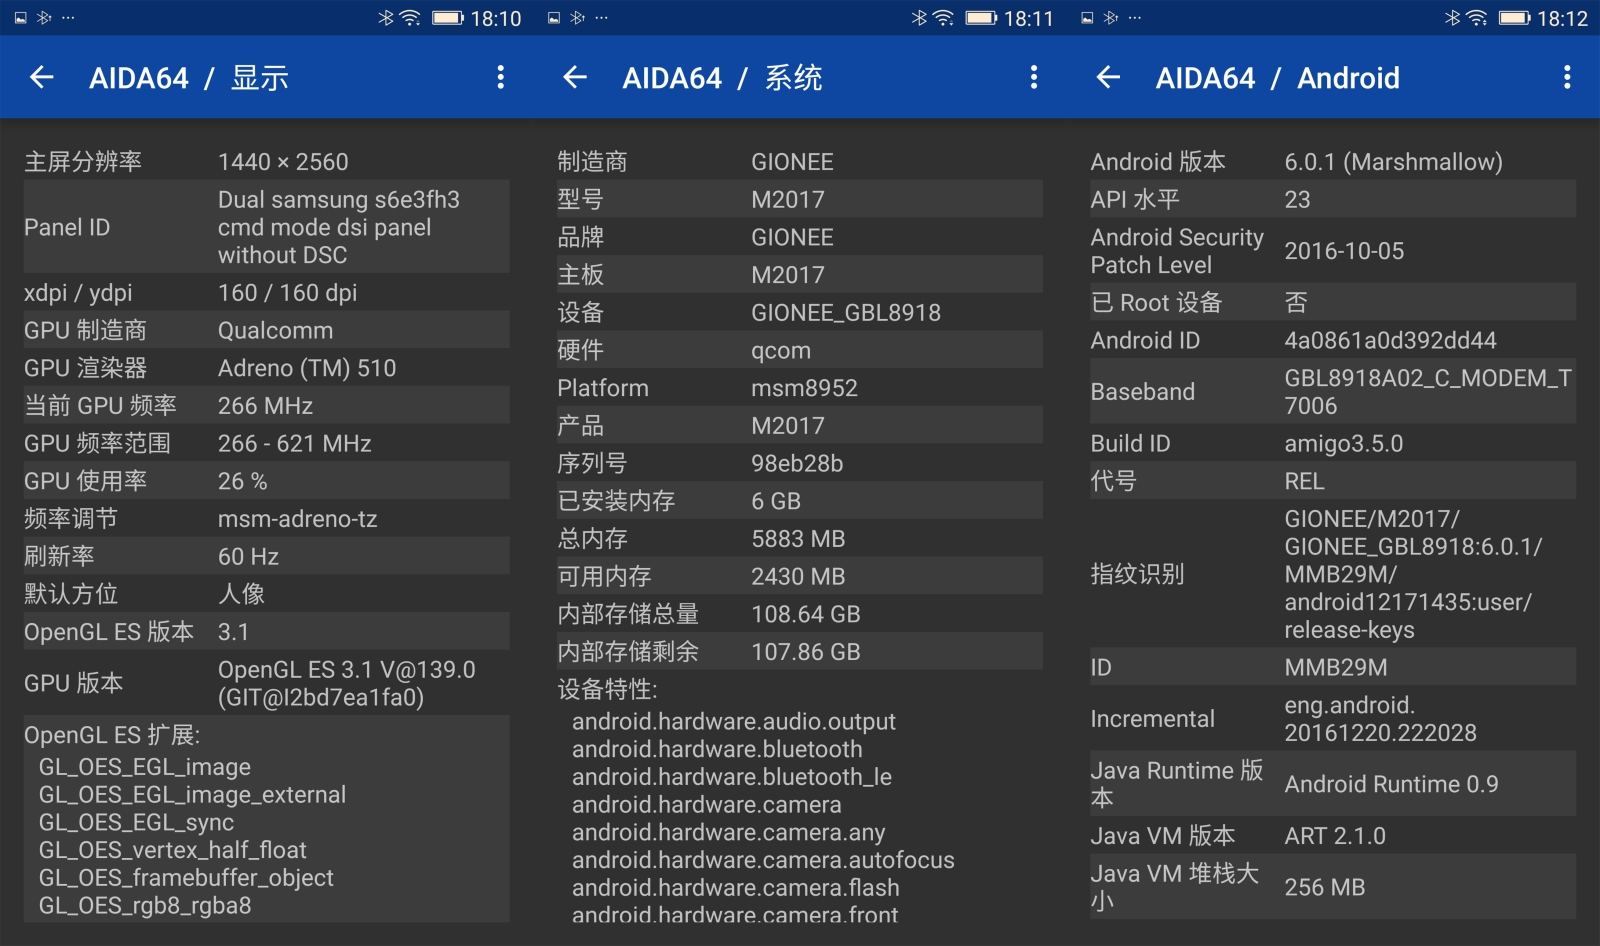
Task: Select ID MMB29M row
Action: 1333,667
